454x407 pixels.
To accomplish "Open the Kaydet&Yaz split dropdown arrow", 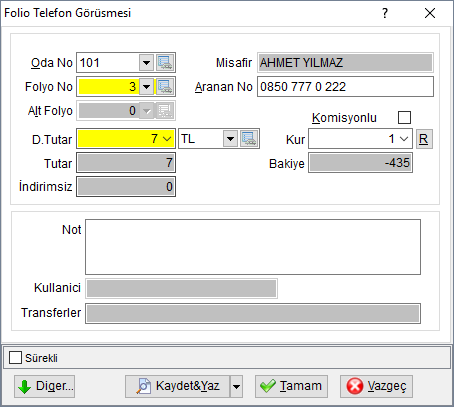I will (236, 386).
